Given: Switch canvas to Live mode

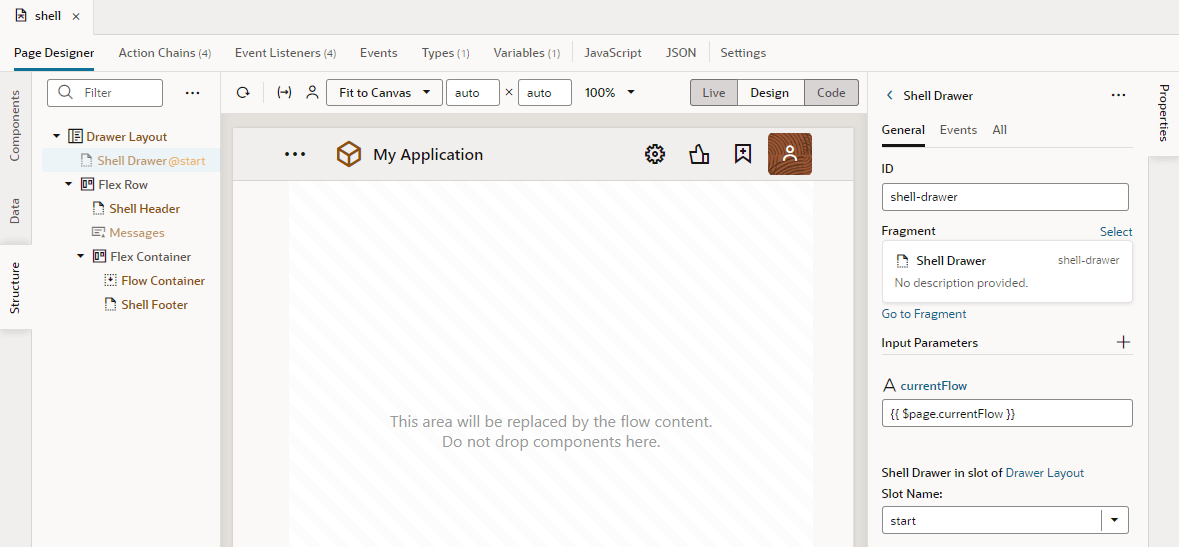Looking at the screenshot, I should coord(714,93).
